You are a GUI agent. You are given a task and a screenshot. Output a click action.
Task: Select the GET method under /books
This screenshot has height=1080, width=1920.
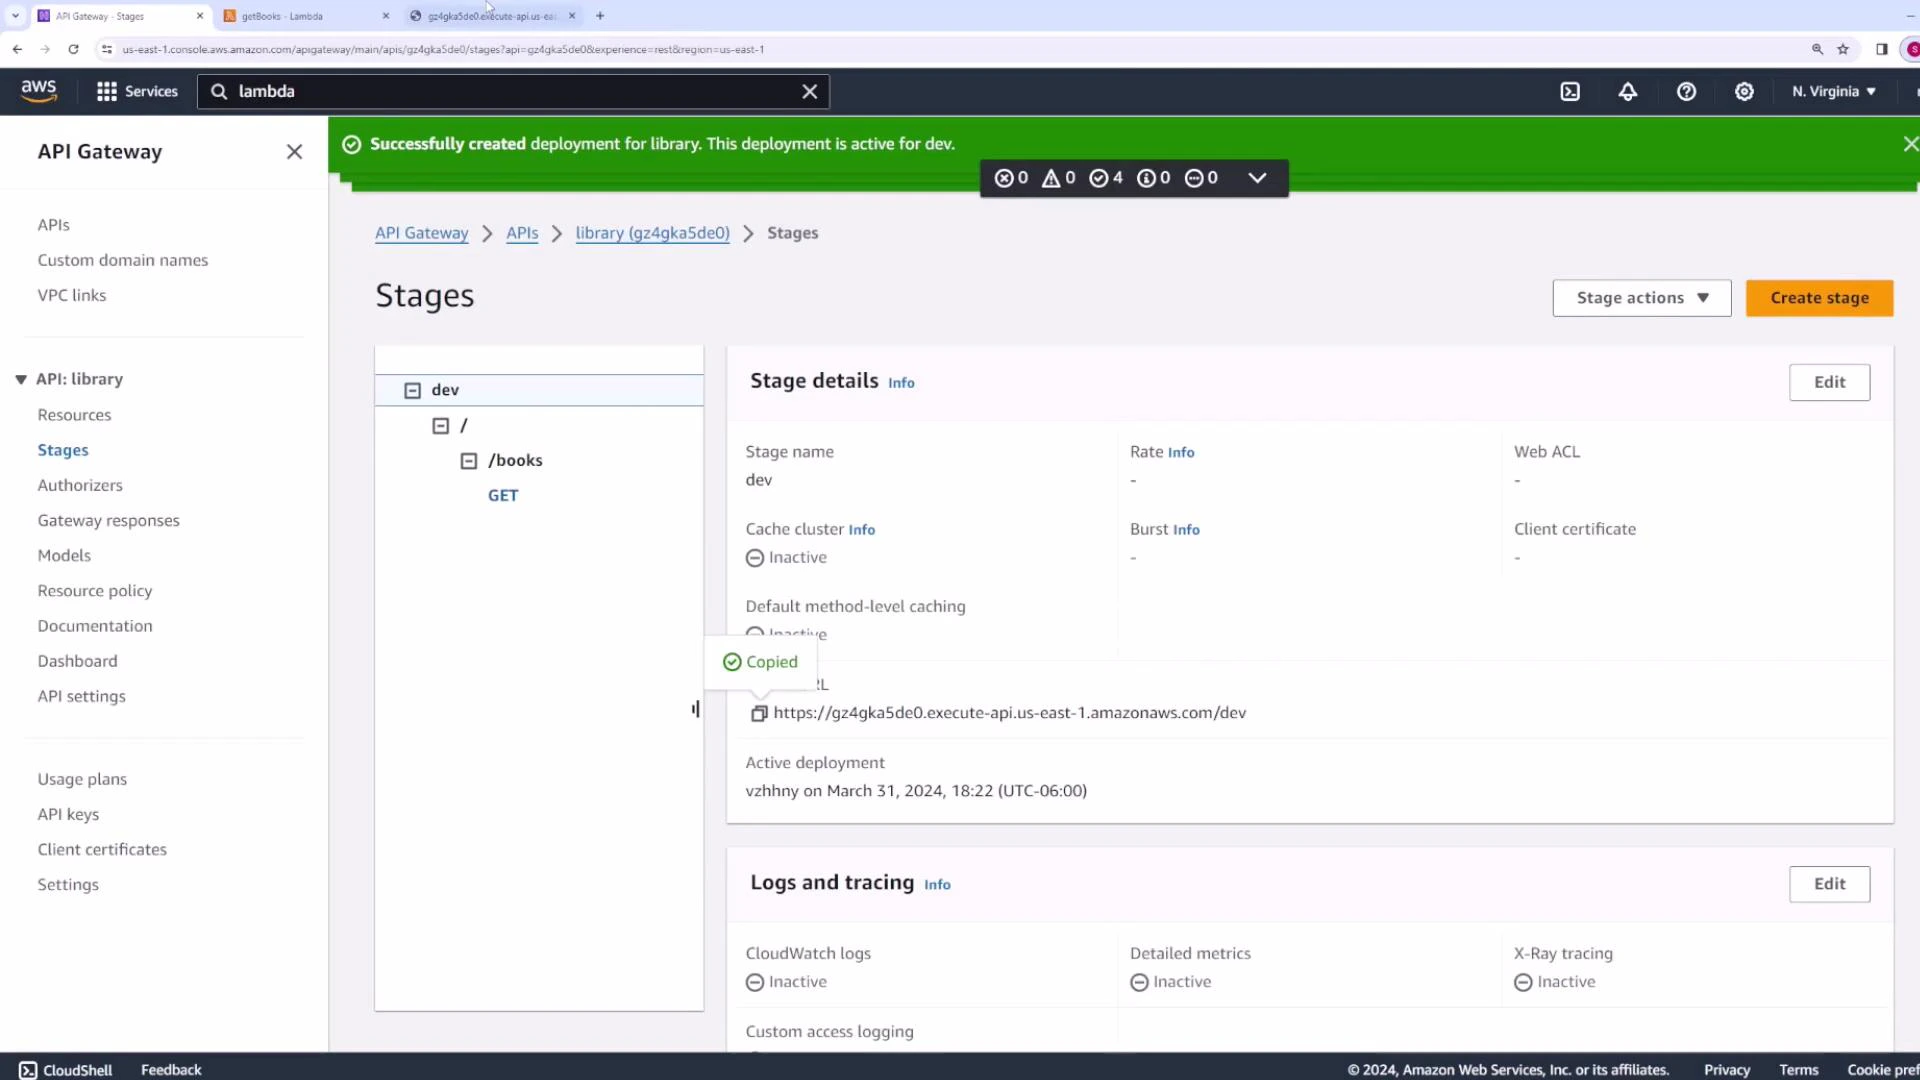pyautogui.click(x=502, y=495)
